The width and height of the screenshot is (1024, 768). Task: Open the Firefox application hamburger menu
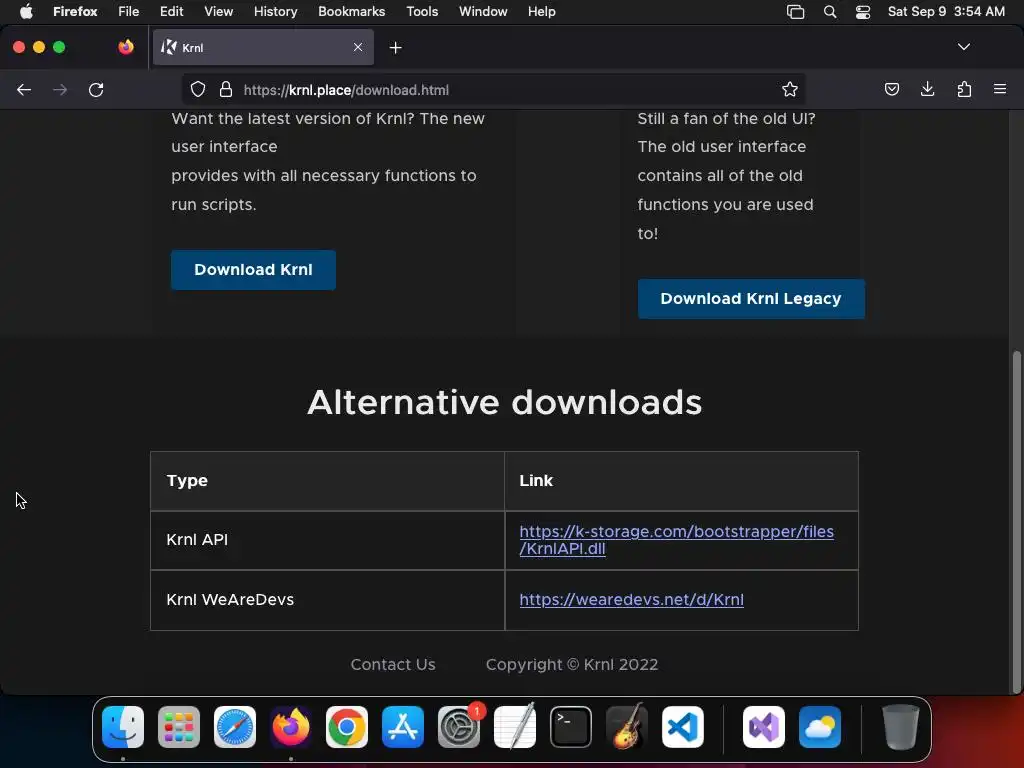[999, 89]
